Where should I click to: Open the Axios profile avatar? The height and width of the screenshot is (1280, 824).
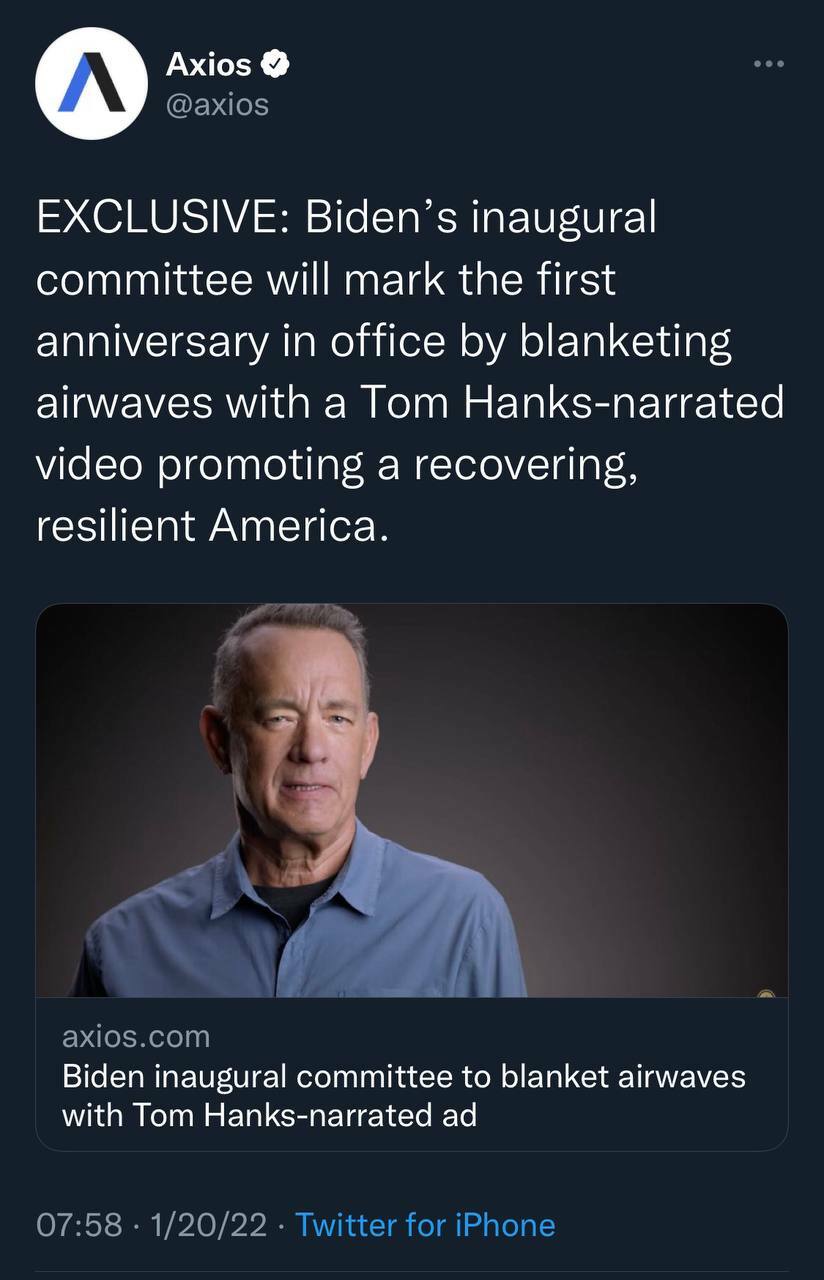point(92,83)
